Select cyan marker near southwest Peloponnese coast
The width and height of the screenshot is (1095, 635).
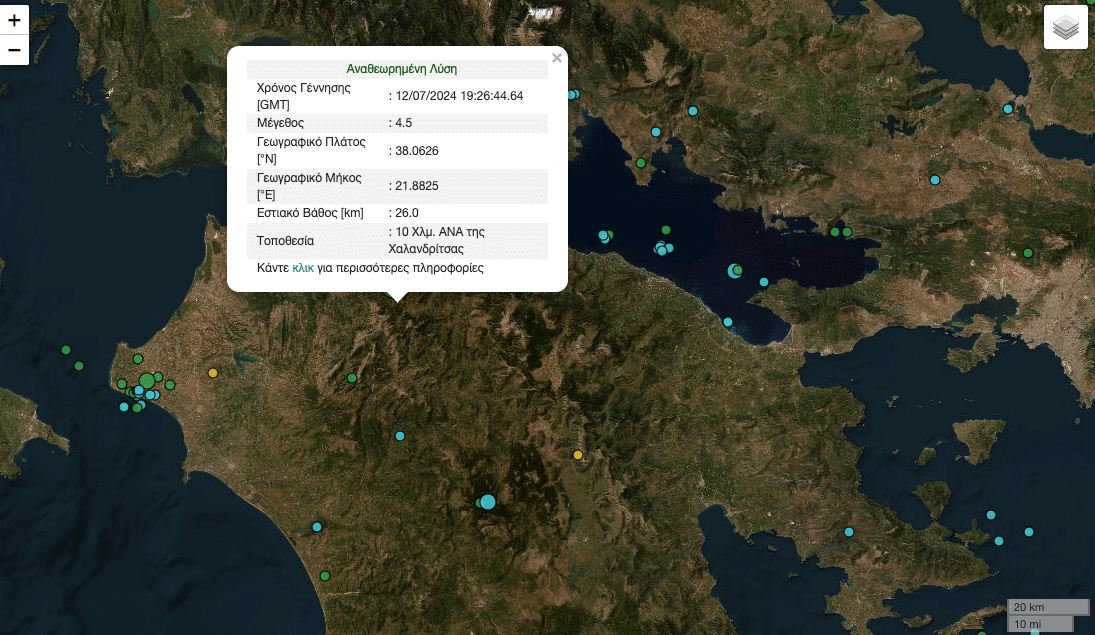point(317,527)
